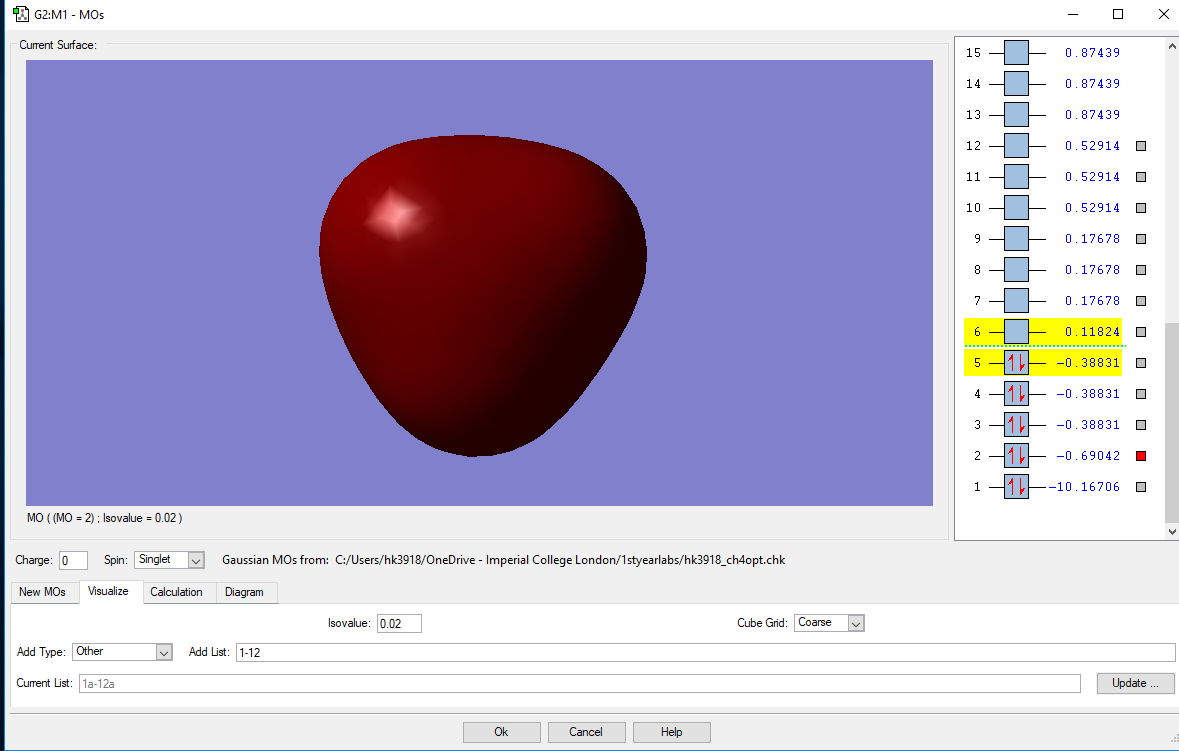Click the orbital box for MO 9

pos(1016,238)
